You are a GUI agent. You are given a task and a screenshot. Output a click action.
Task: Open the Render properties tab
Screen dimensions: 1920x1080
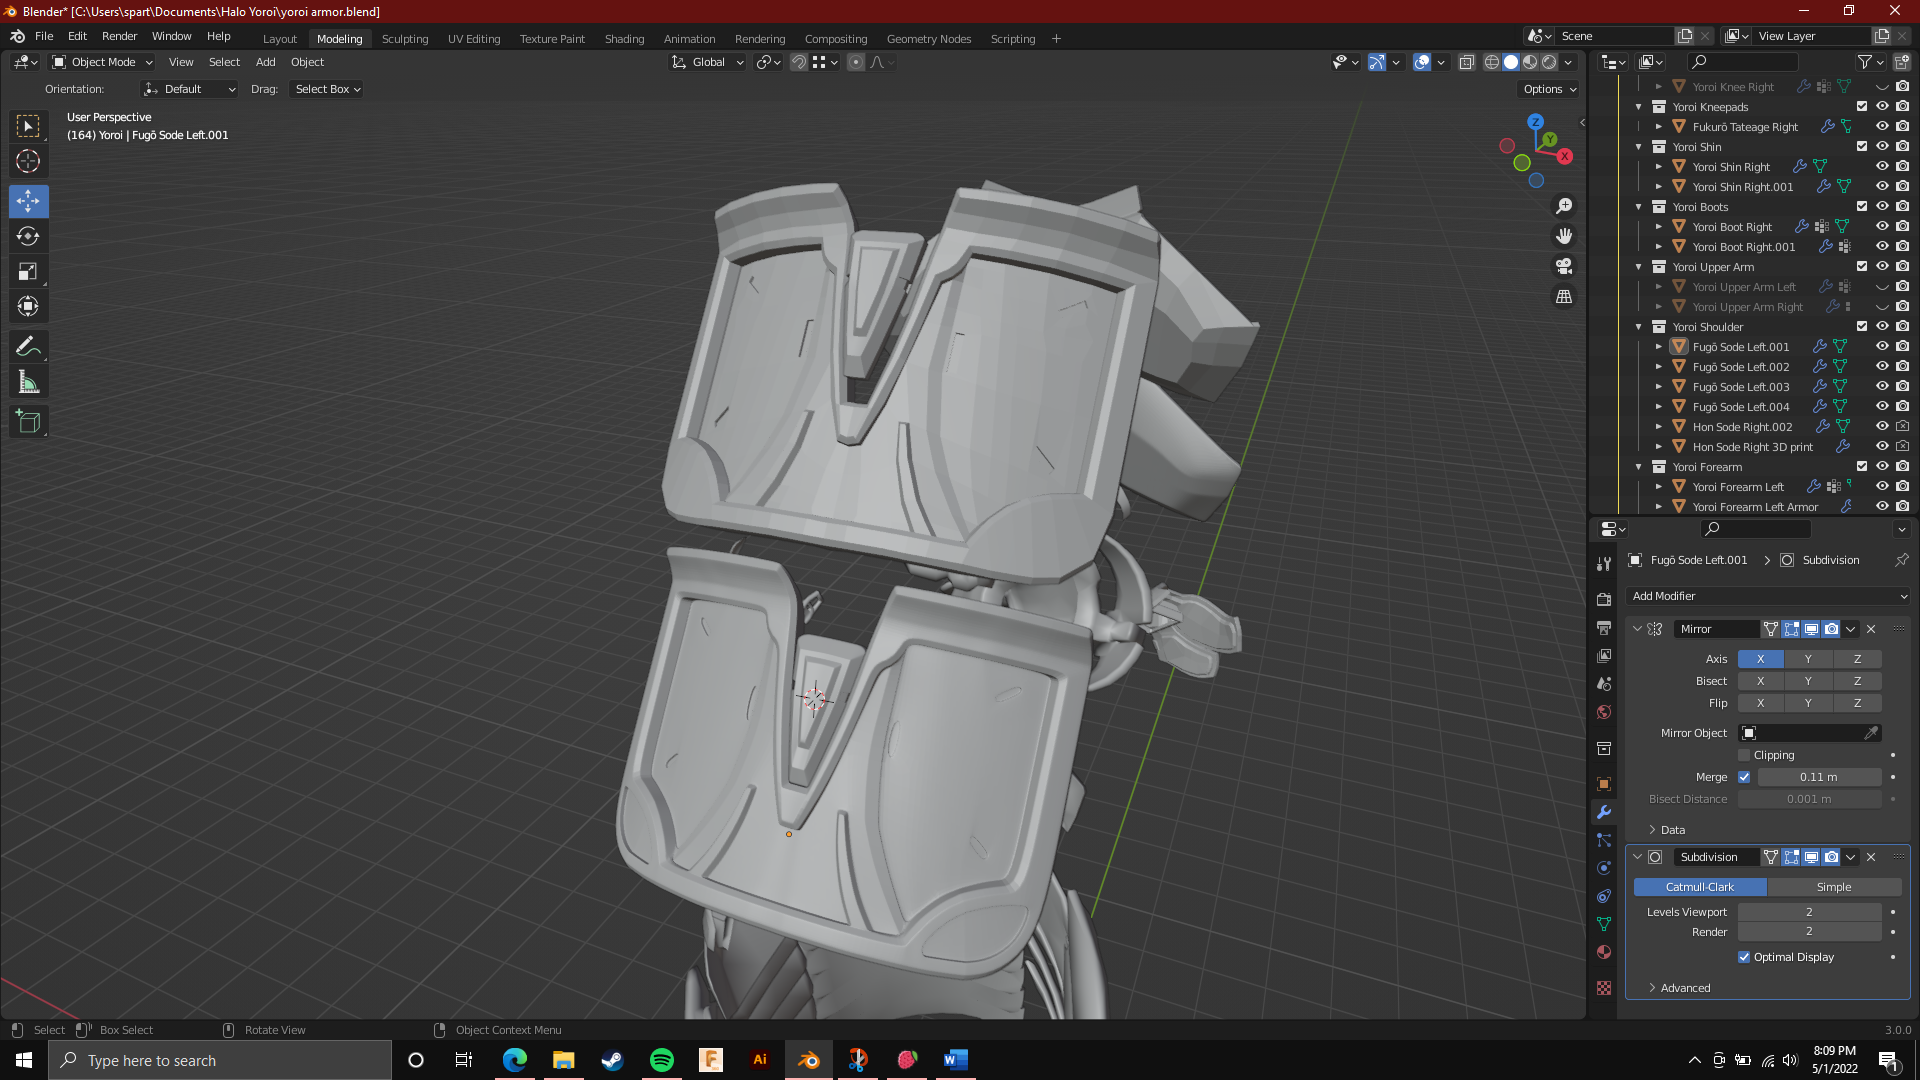tap(1604, 600)
